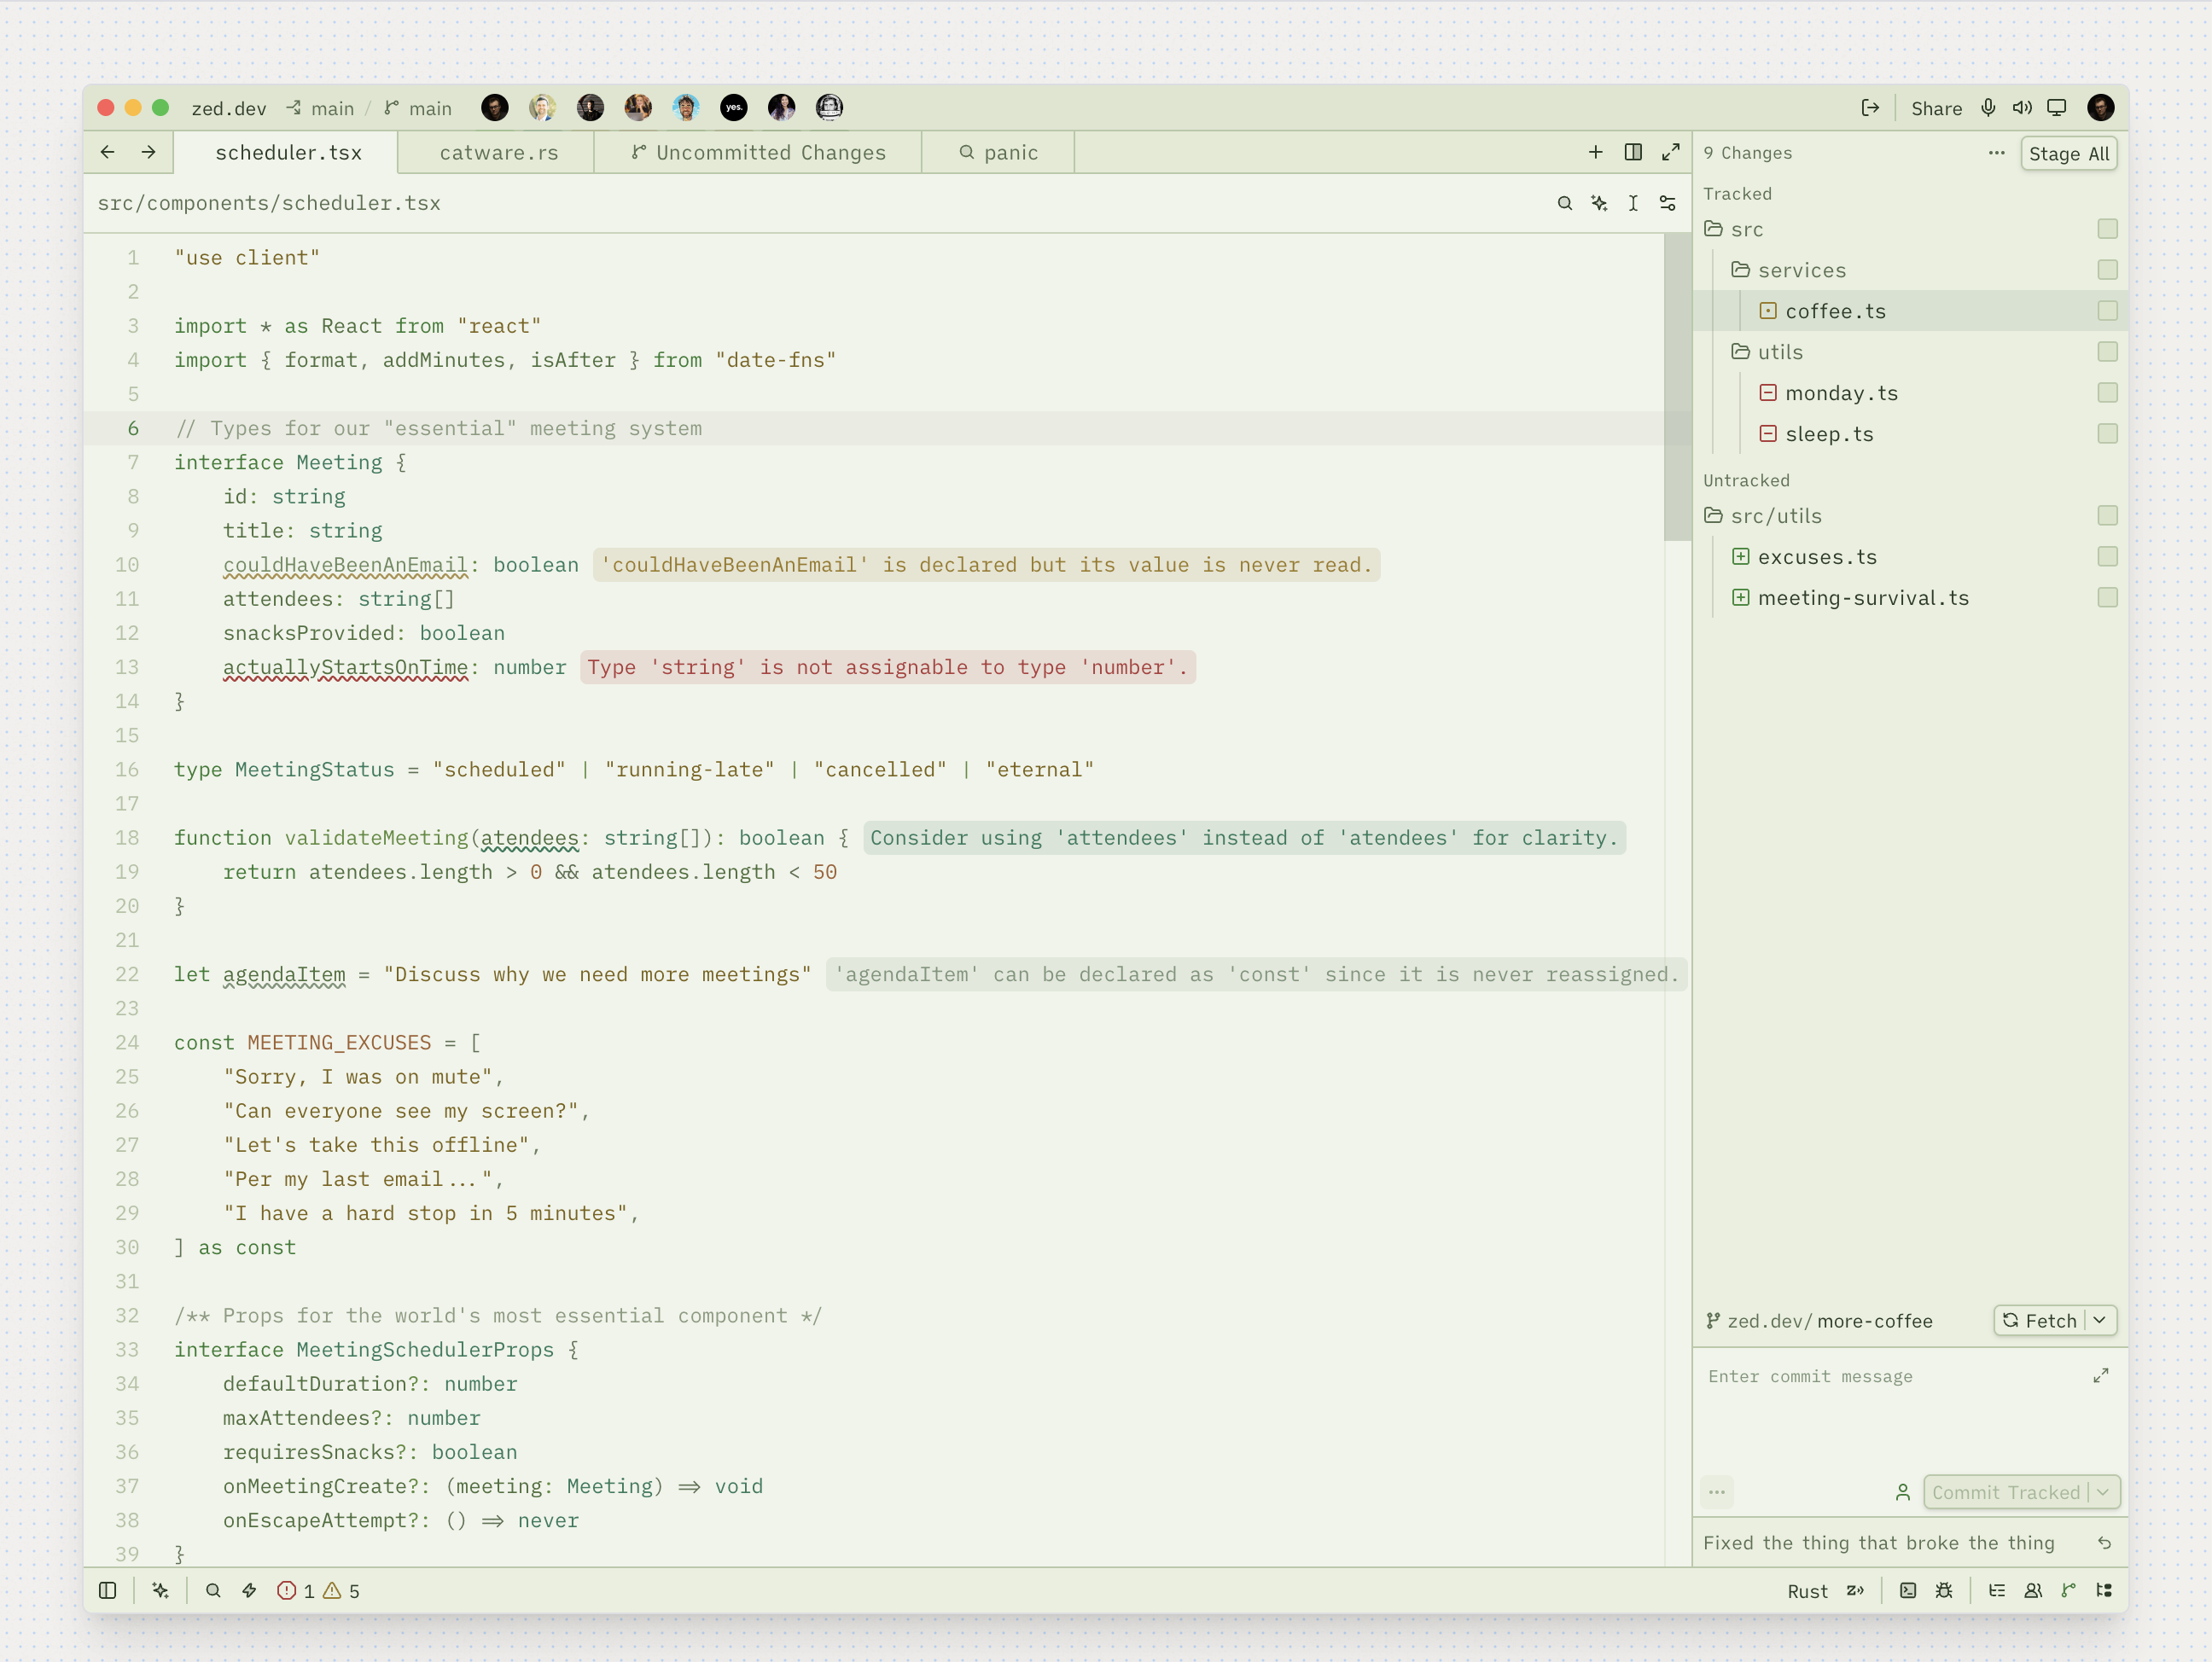
Task: Click the Stage All button
Action: pos(2069,154)
